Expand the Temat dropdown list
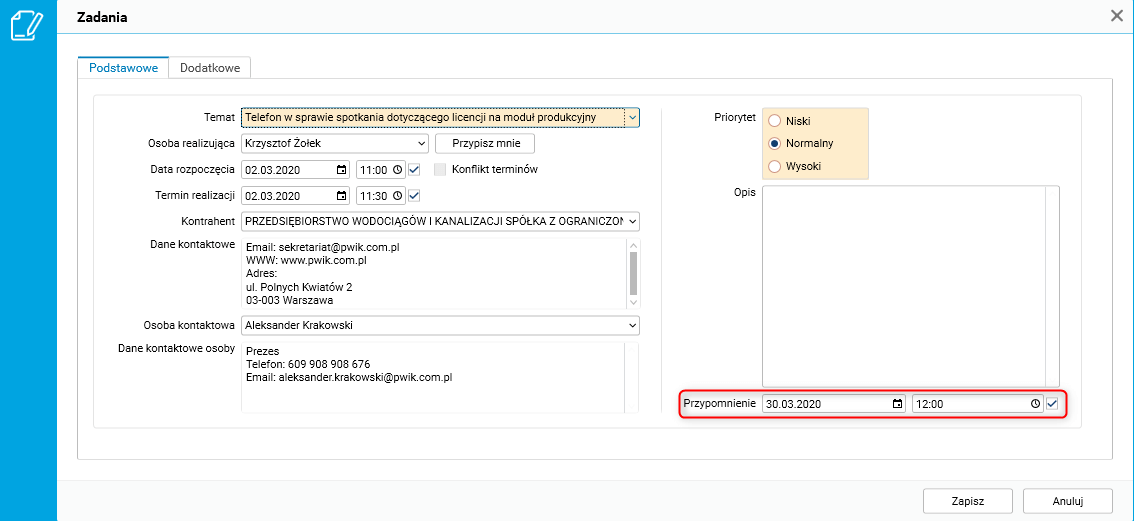The height and width of the screenshot is (521, 1134). pos(632,118)
